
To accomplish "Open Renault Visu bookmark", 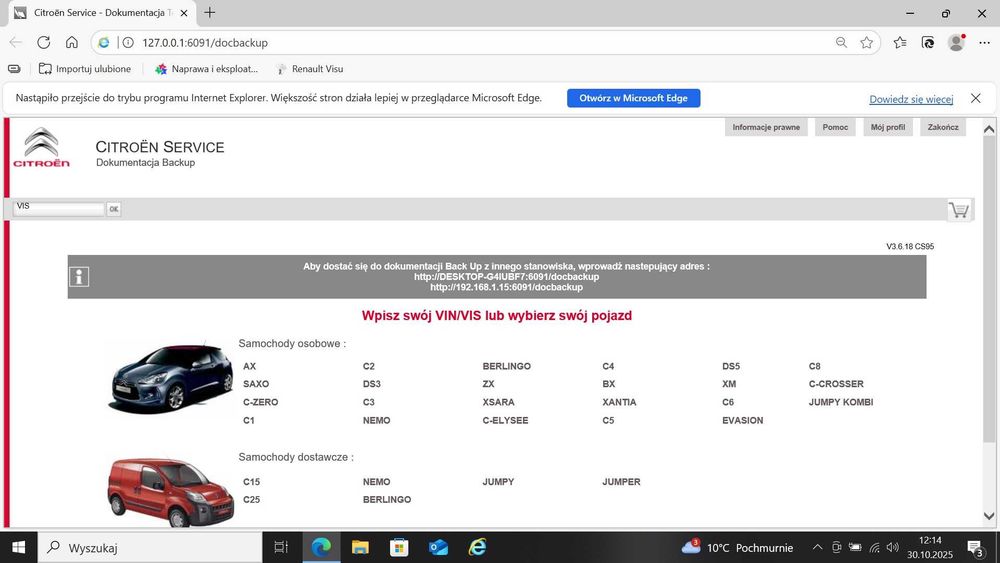I will click(311, 69).
